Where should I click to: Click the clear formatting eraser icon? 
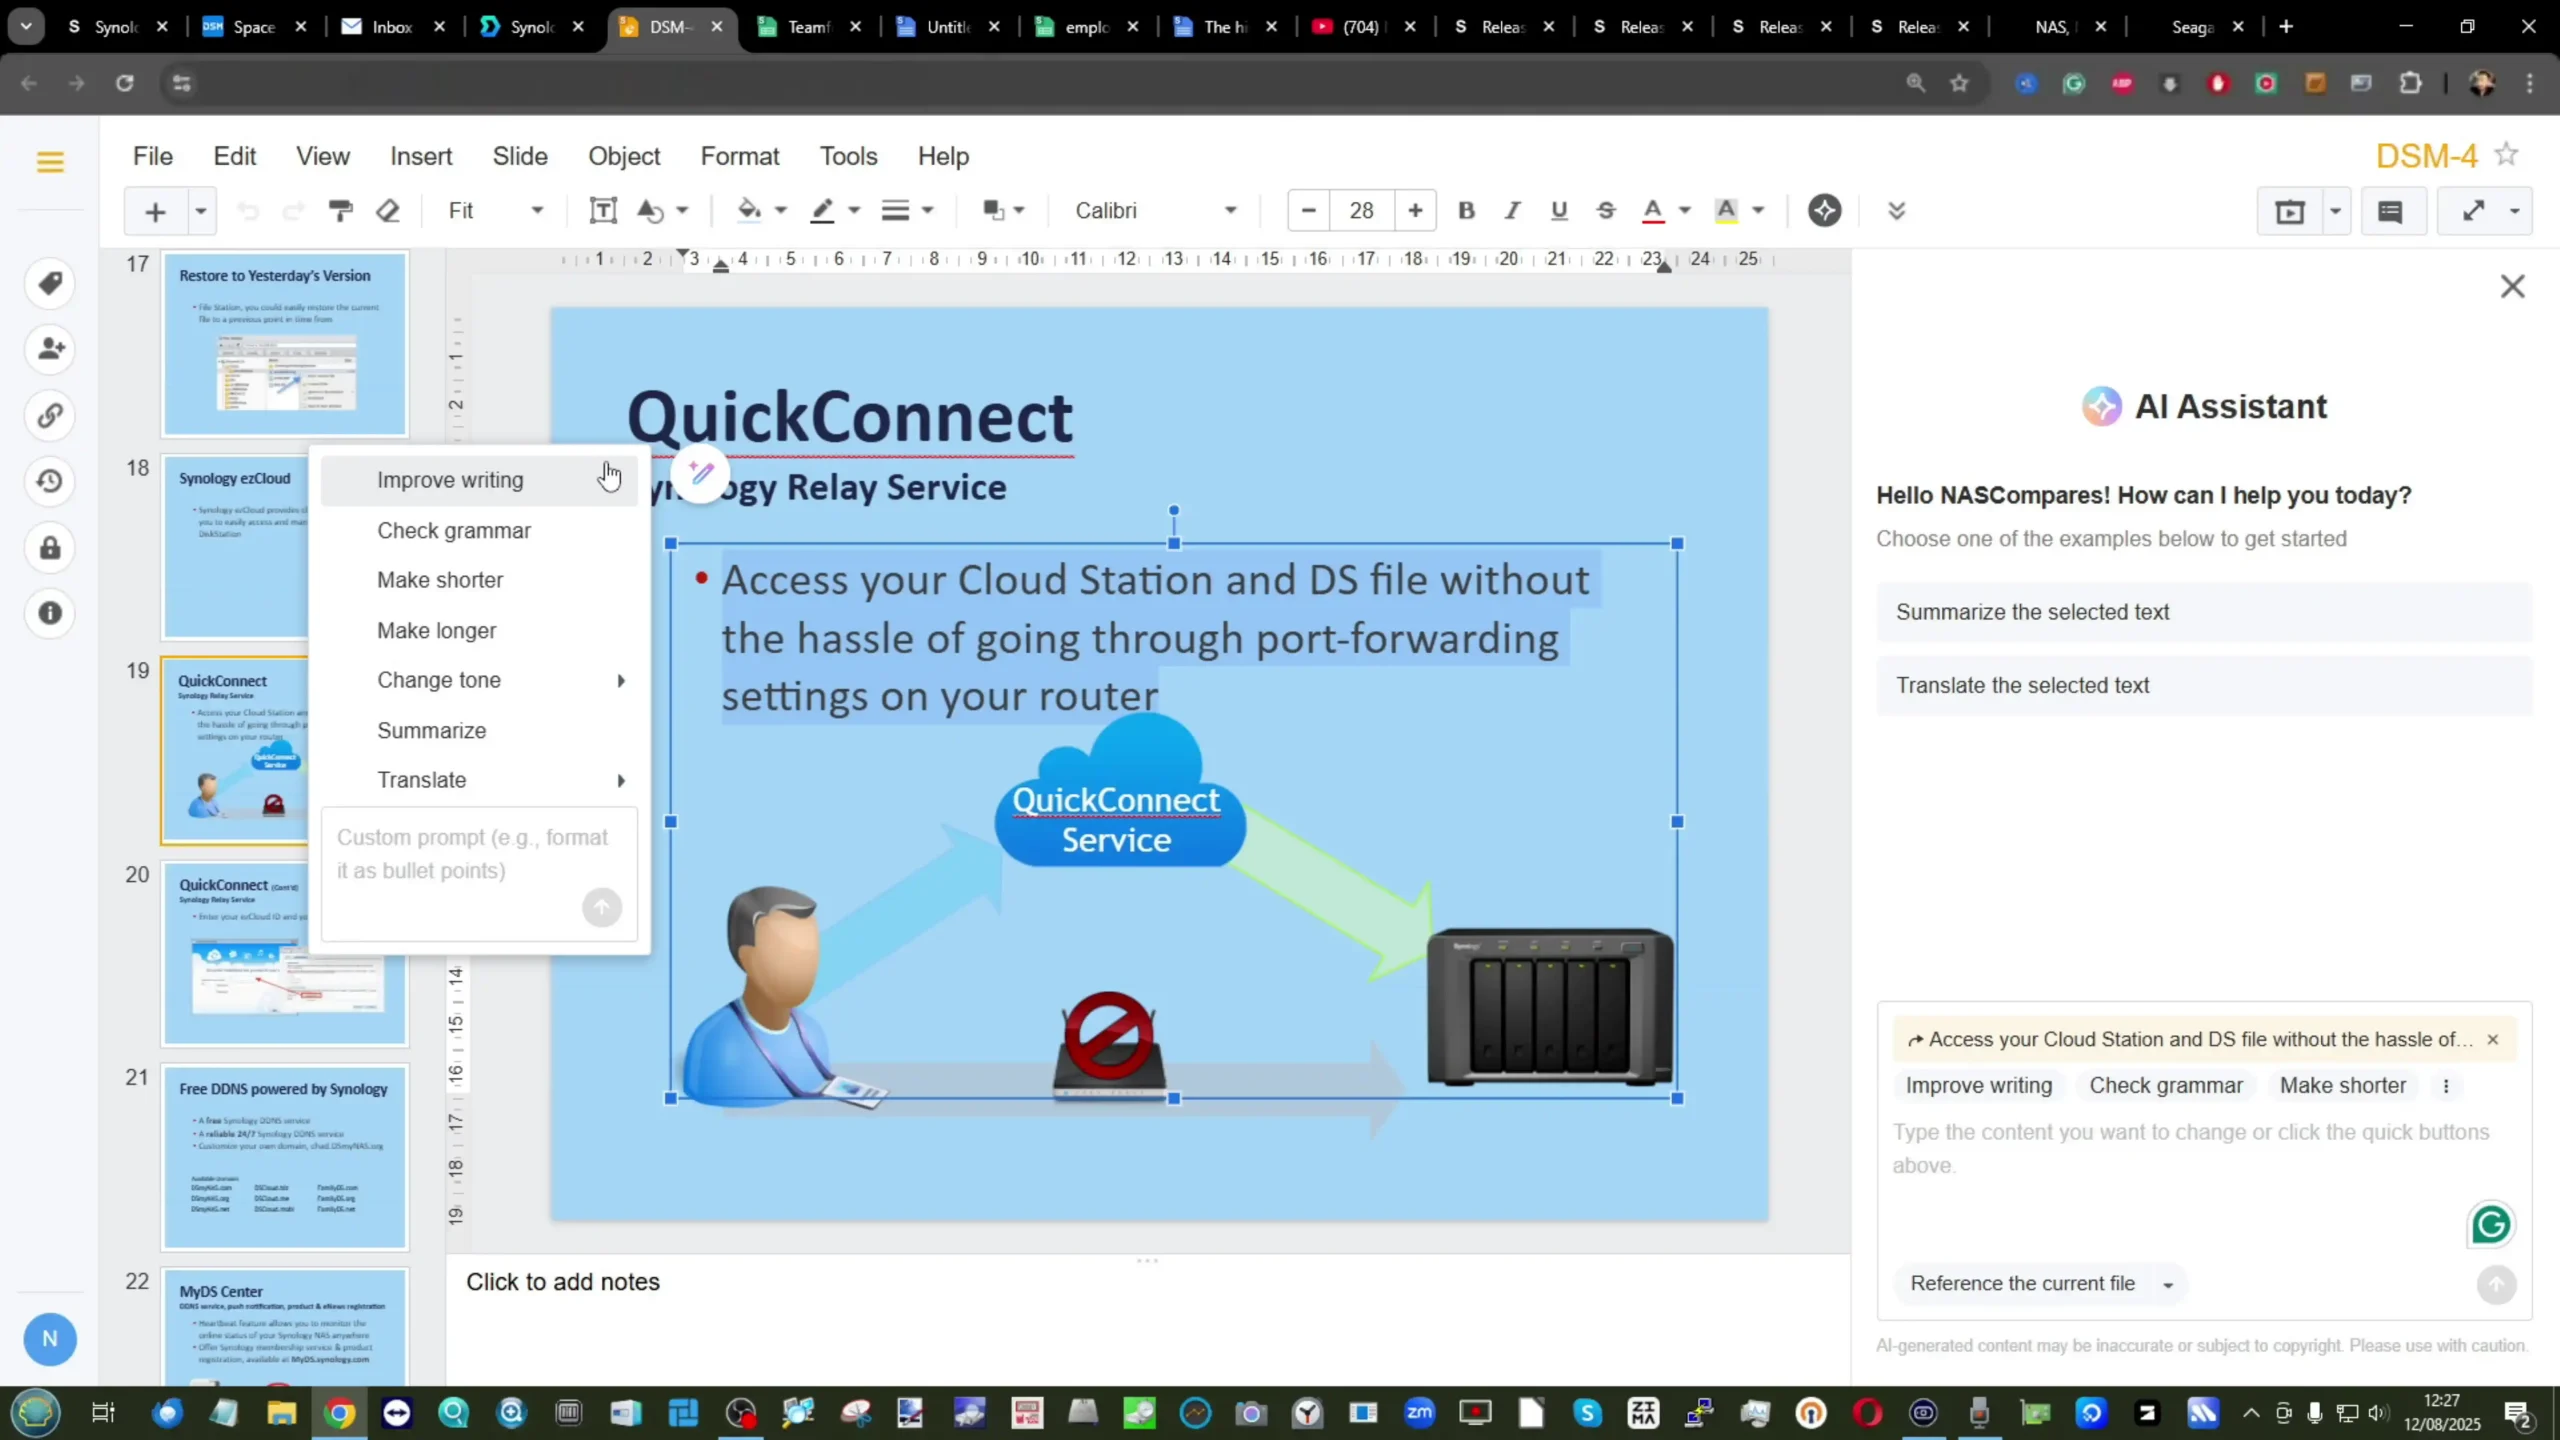(388, 210)
